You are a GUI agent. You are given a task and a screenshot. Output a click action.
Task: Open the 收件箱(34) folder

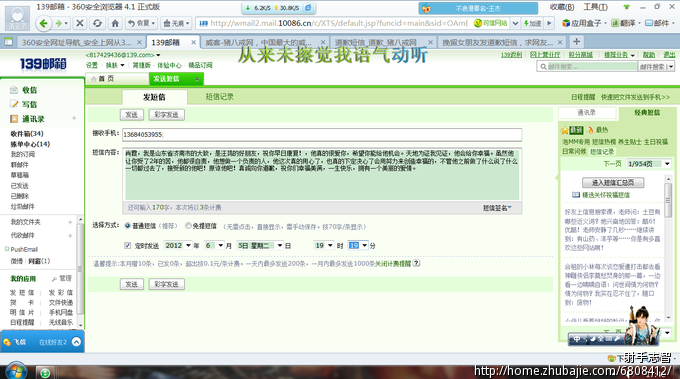coord(27,134)
